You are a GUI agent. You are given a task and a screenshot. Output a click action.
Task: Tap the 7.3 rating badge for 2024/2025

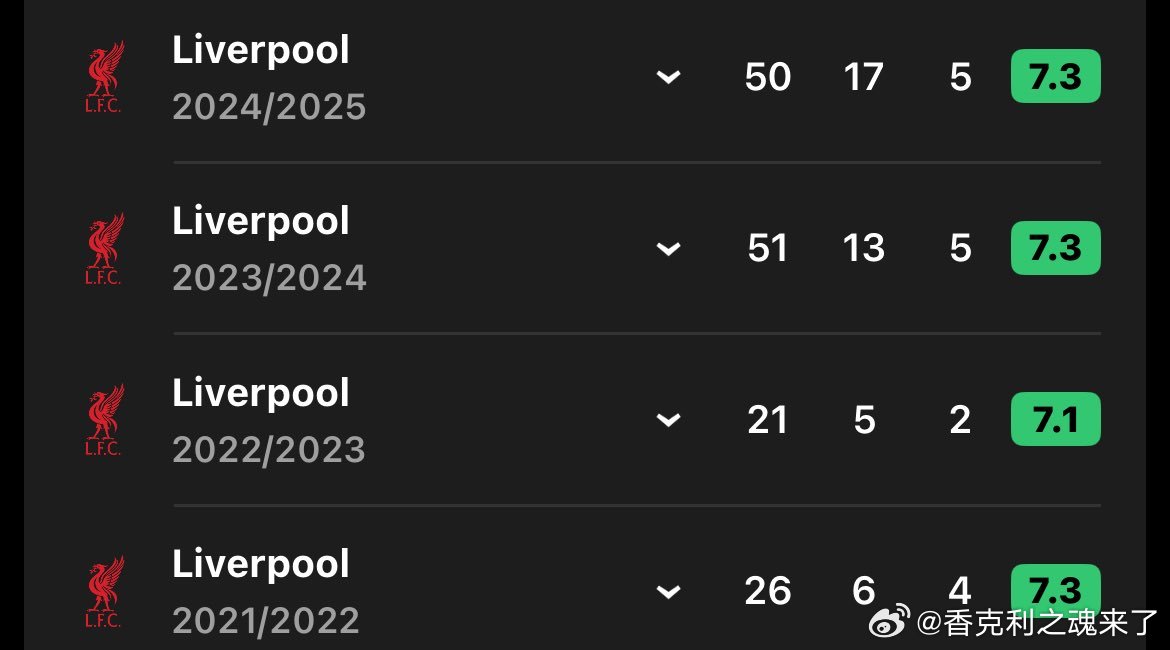pyautogui.click(x=1055, y=76)
